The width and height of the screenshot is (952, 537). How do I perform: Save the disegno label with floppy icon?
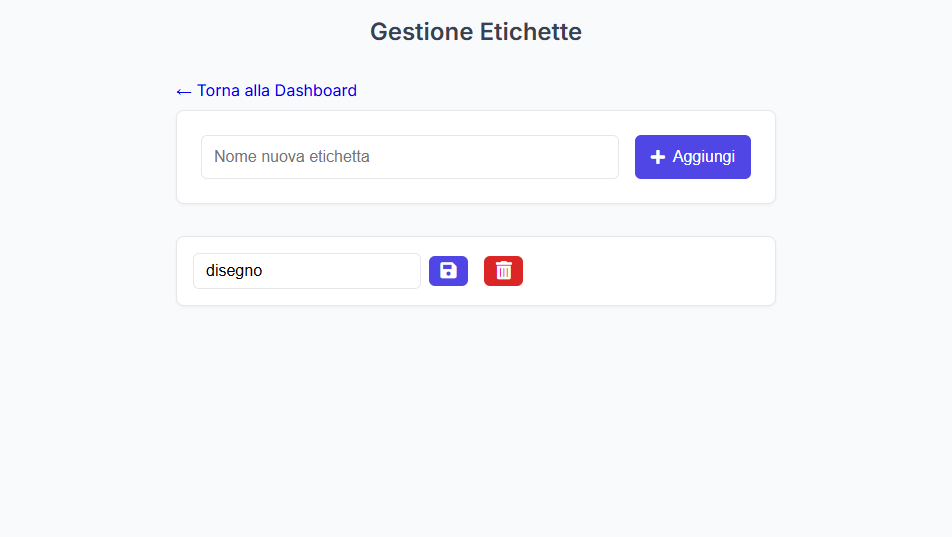[448, 271]
